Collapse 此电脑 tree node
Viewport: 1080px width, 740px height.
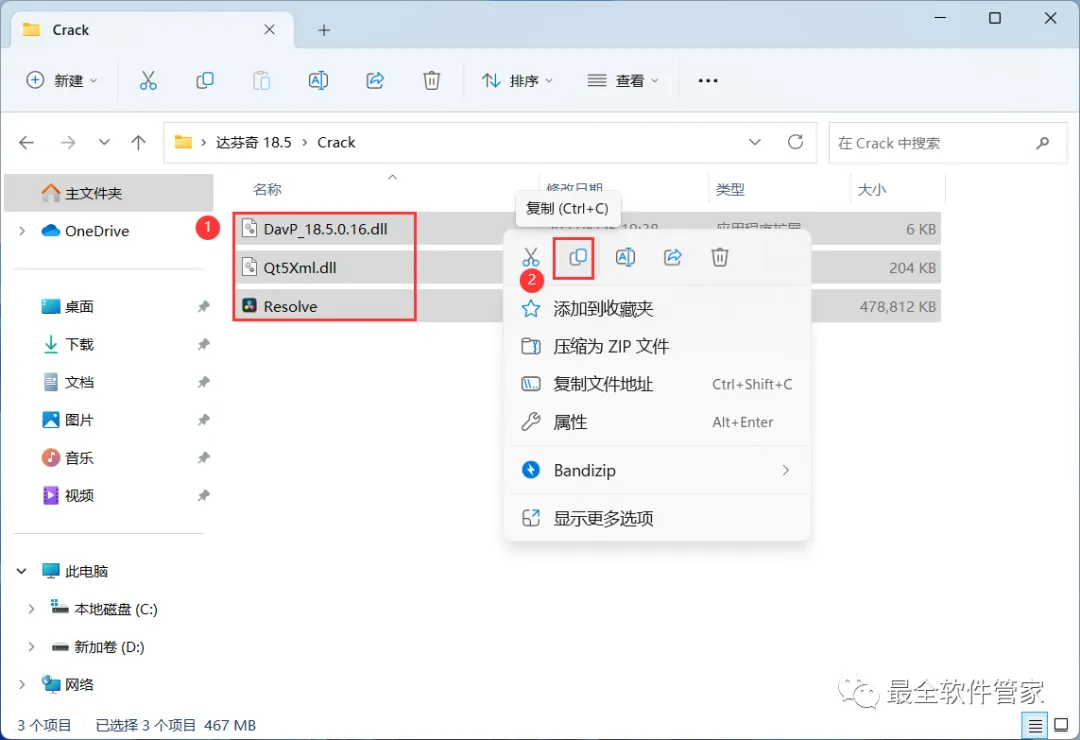click(x=21, y=571)
